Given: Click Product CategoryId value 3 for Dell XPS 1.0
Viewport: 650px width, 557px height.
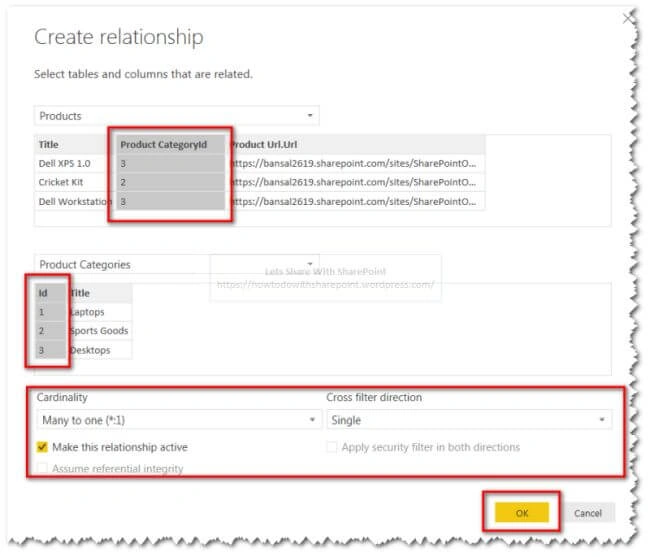Looking at the screenshot, I should (170, 164).
